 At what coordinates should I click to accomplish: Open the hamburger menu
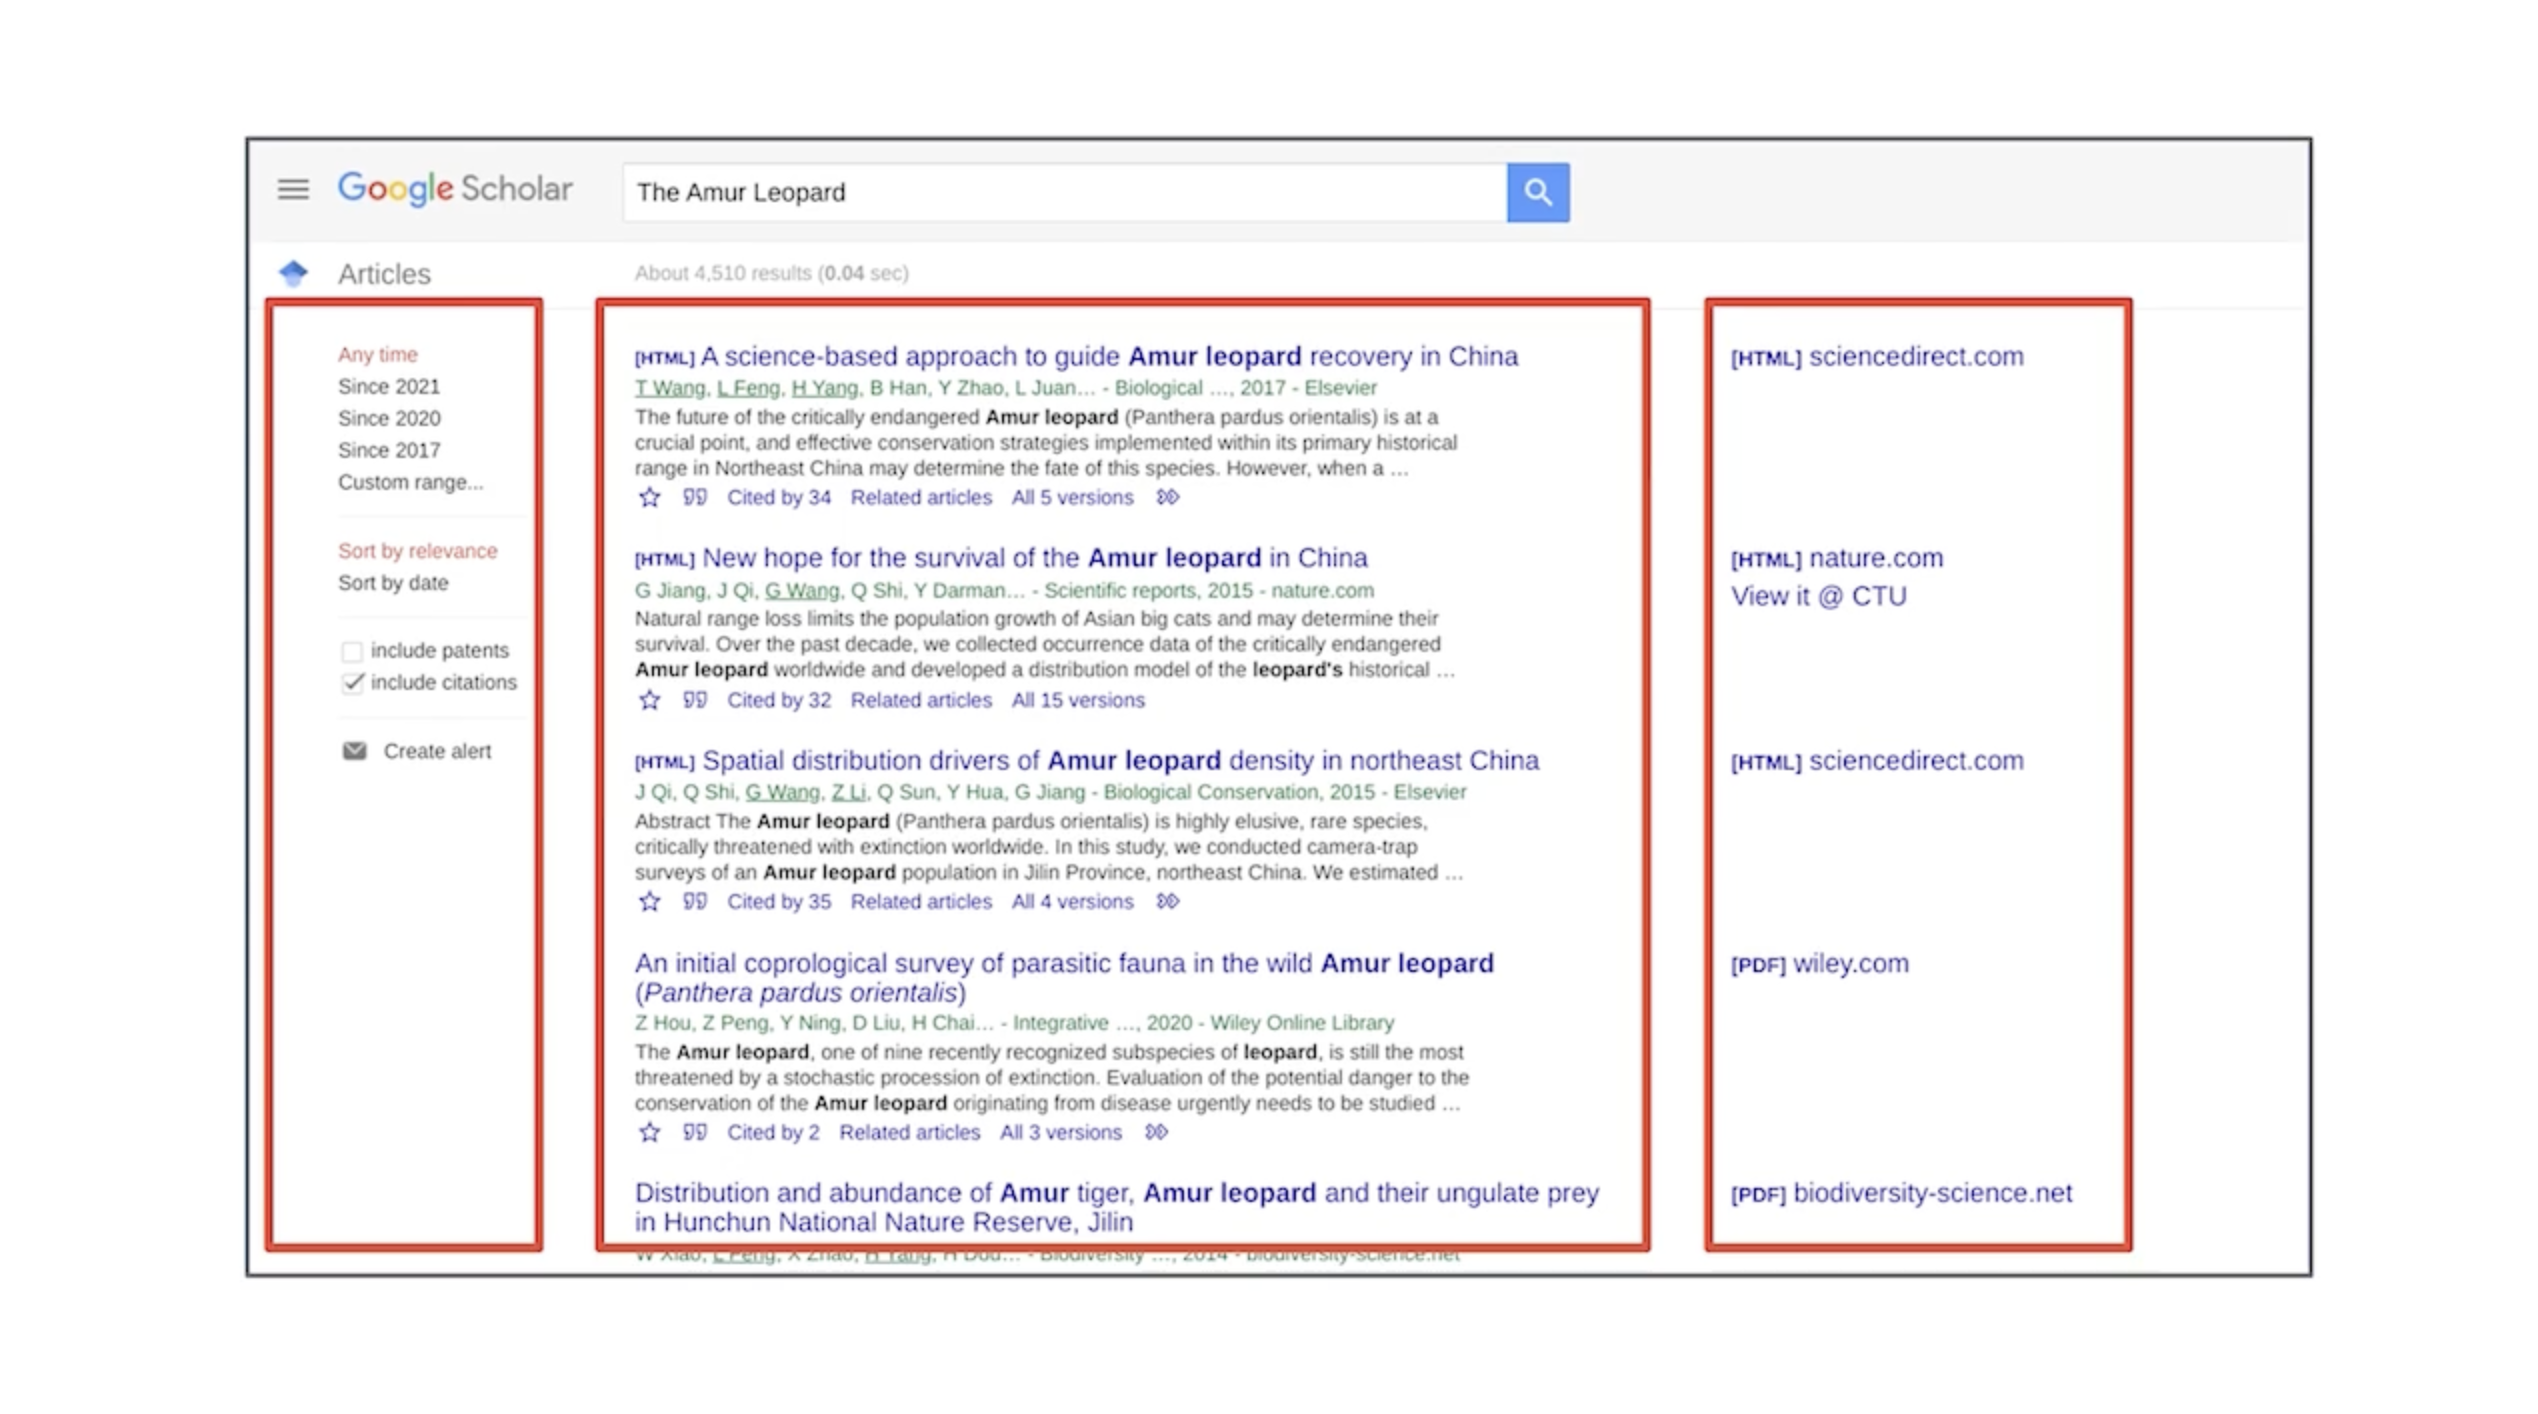pos(293,189)
